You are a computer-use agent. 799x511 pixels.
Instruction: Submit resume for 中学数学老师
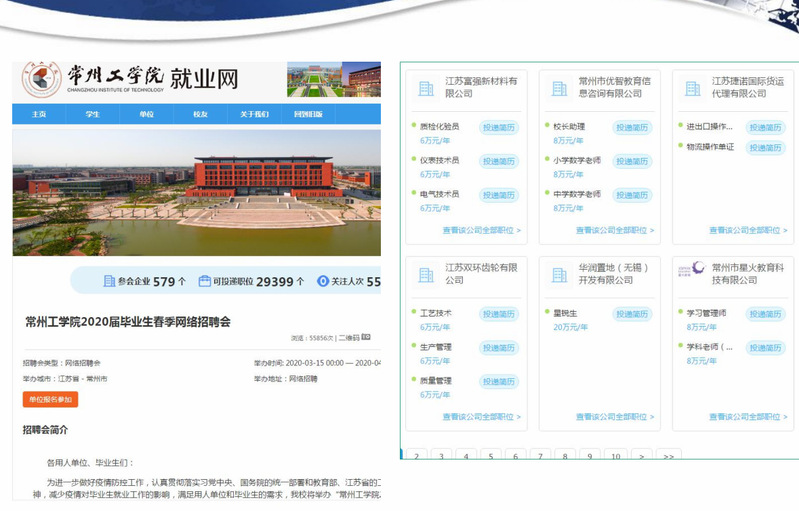(x=632, y=195)
